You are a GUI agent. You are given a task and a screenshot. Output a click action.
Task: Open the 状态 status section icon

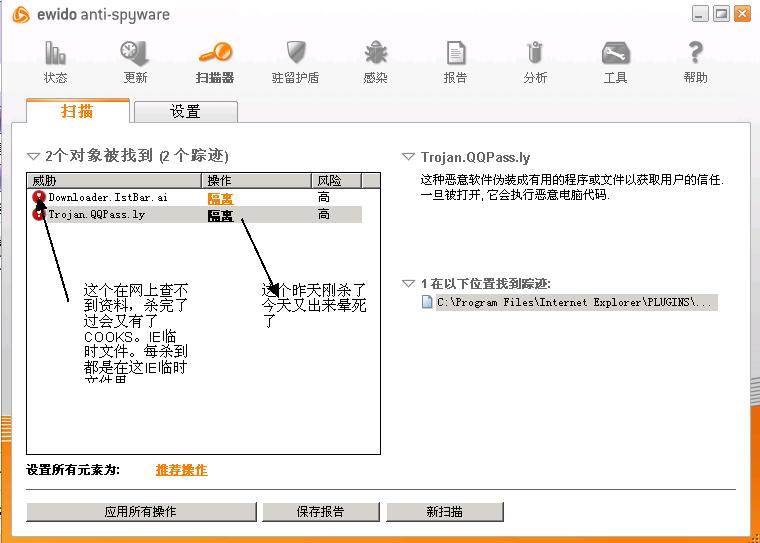[x=56, y=53]
